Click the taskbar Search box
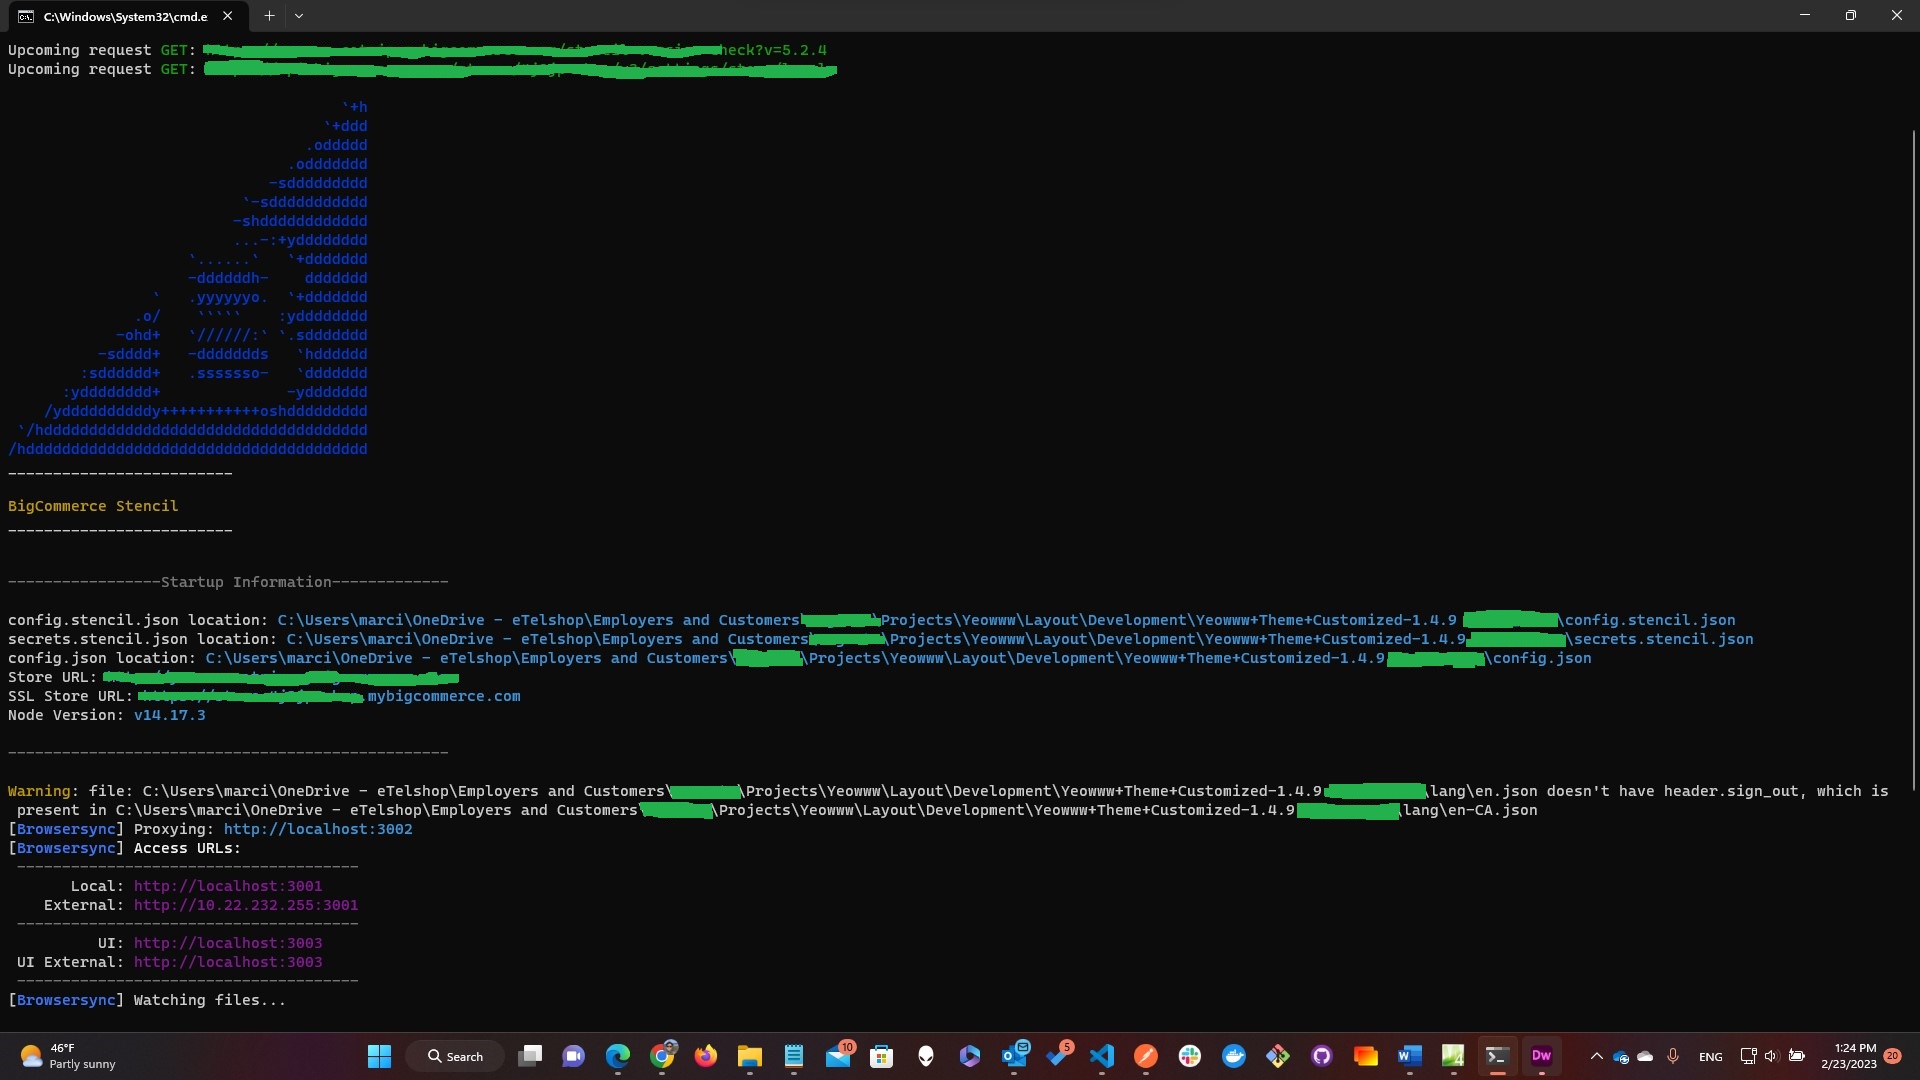Image resolution: width=1920 pixels, height=1080 pixels. click(455, 1056)
